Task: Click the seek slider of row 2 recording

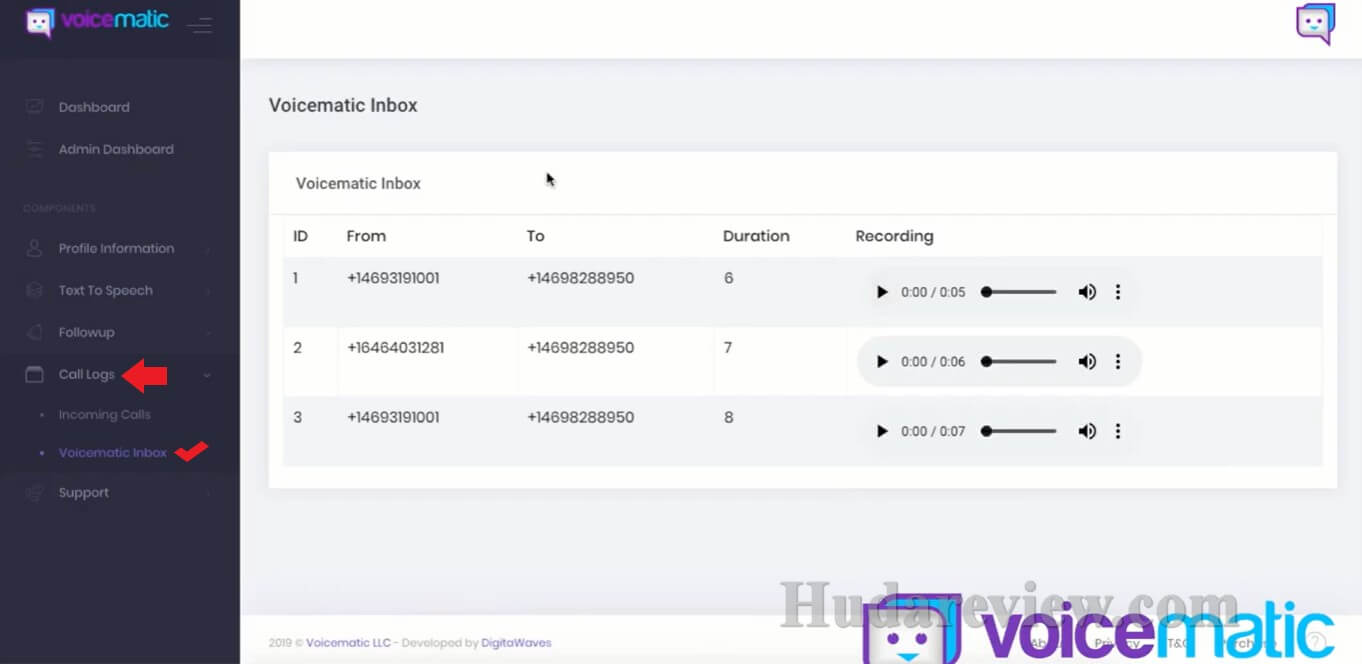Action: pos(1019,362)
